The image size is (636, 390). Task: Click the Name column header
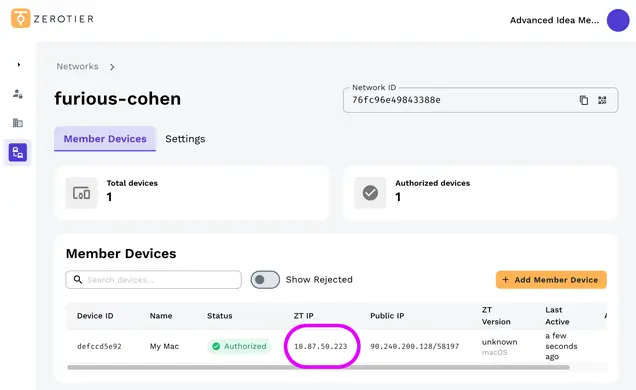tap(161, 316)
